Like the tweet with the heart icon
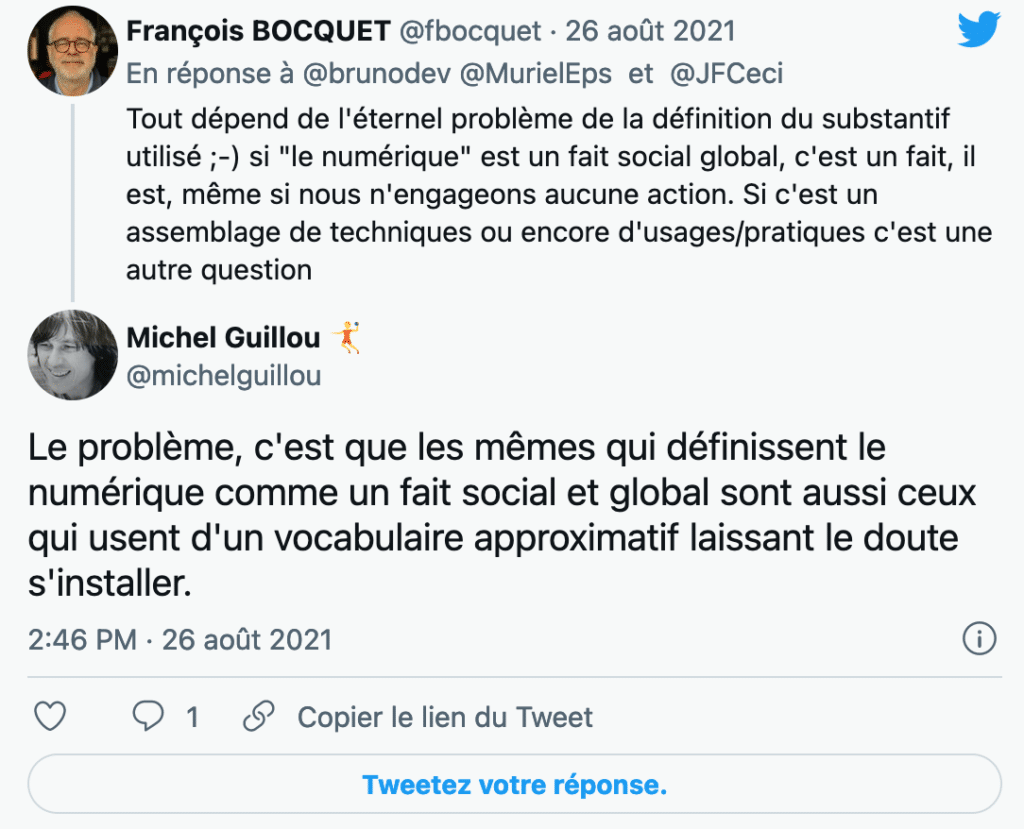 (50, 717)
